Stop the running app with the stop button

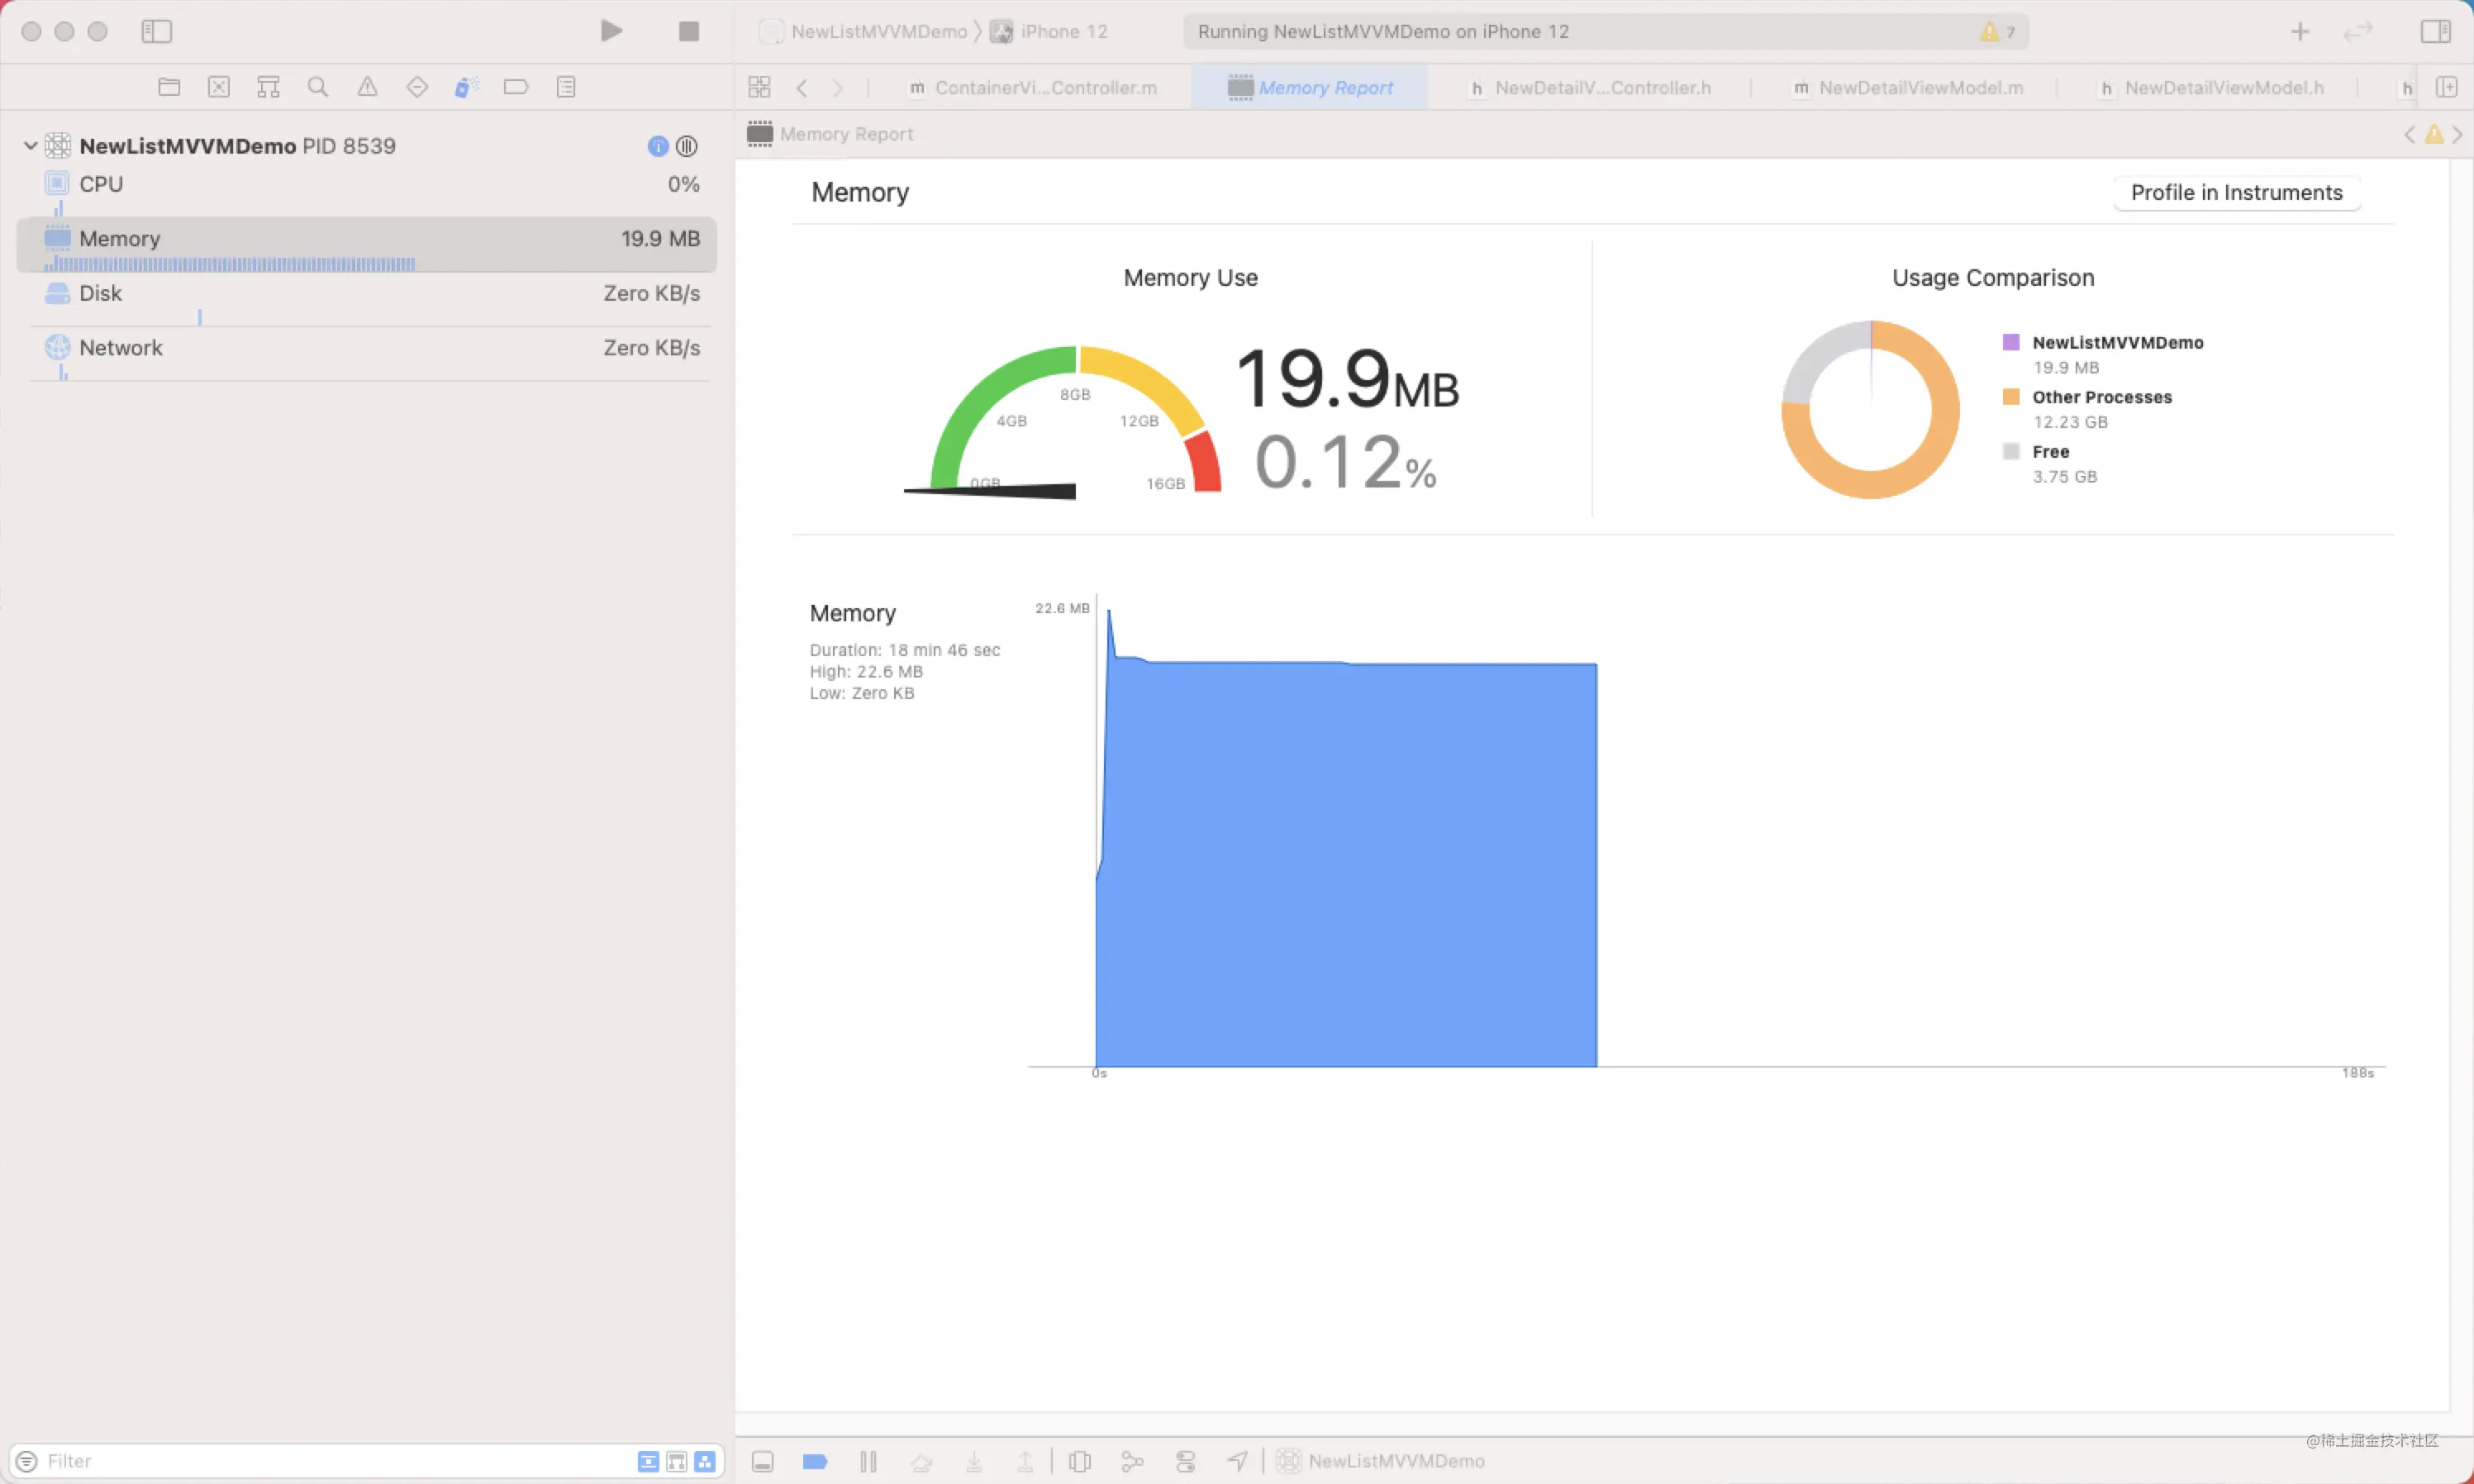pyautogui.click(x=688, y=31)
